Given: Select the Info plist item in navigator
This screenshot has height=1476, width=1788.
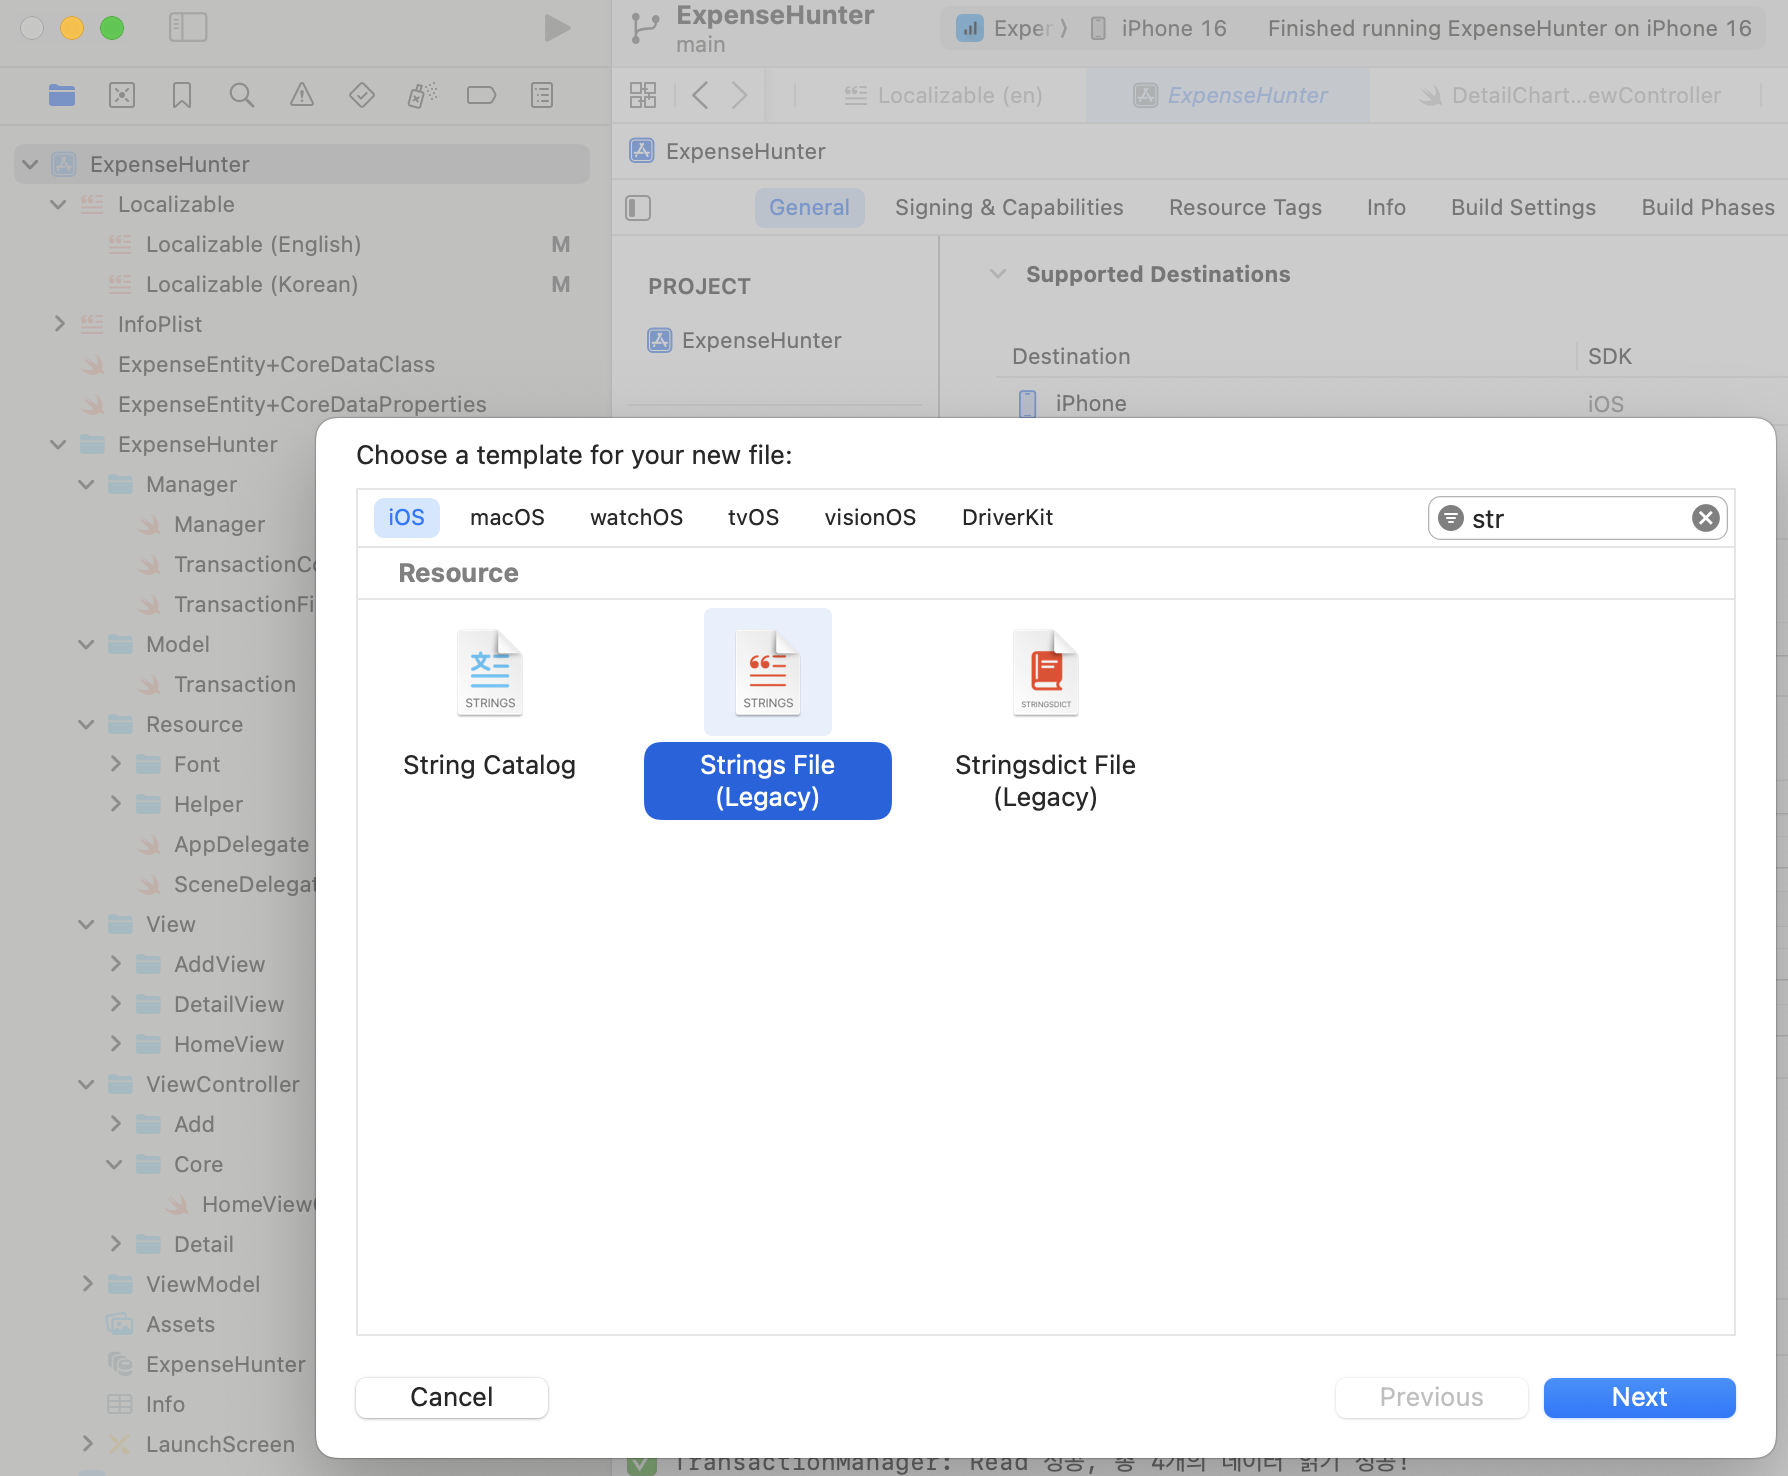Looking at the screenshot, I should (165, 1404).
